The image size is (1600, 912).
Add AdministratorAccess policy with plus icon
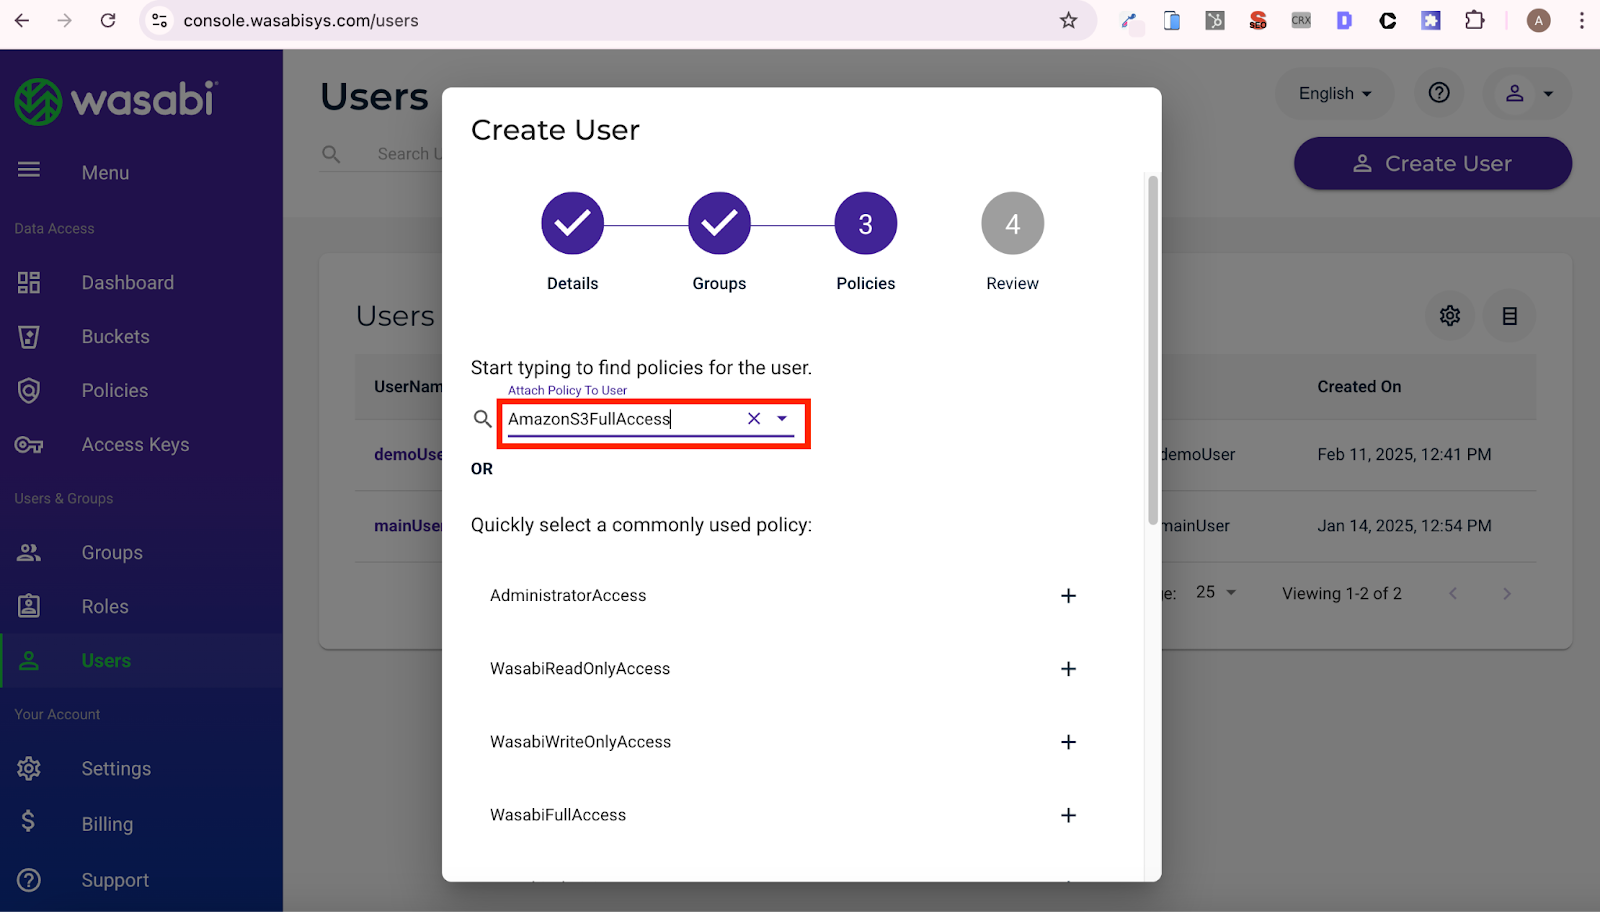pos(1068,596)
